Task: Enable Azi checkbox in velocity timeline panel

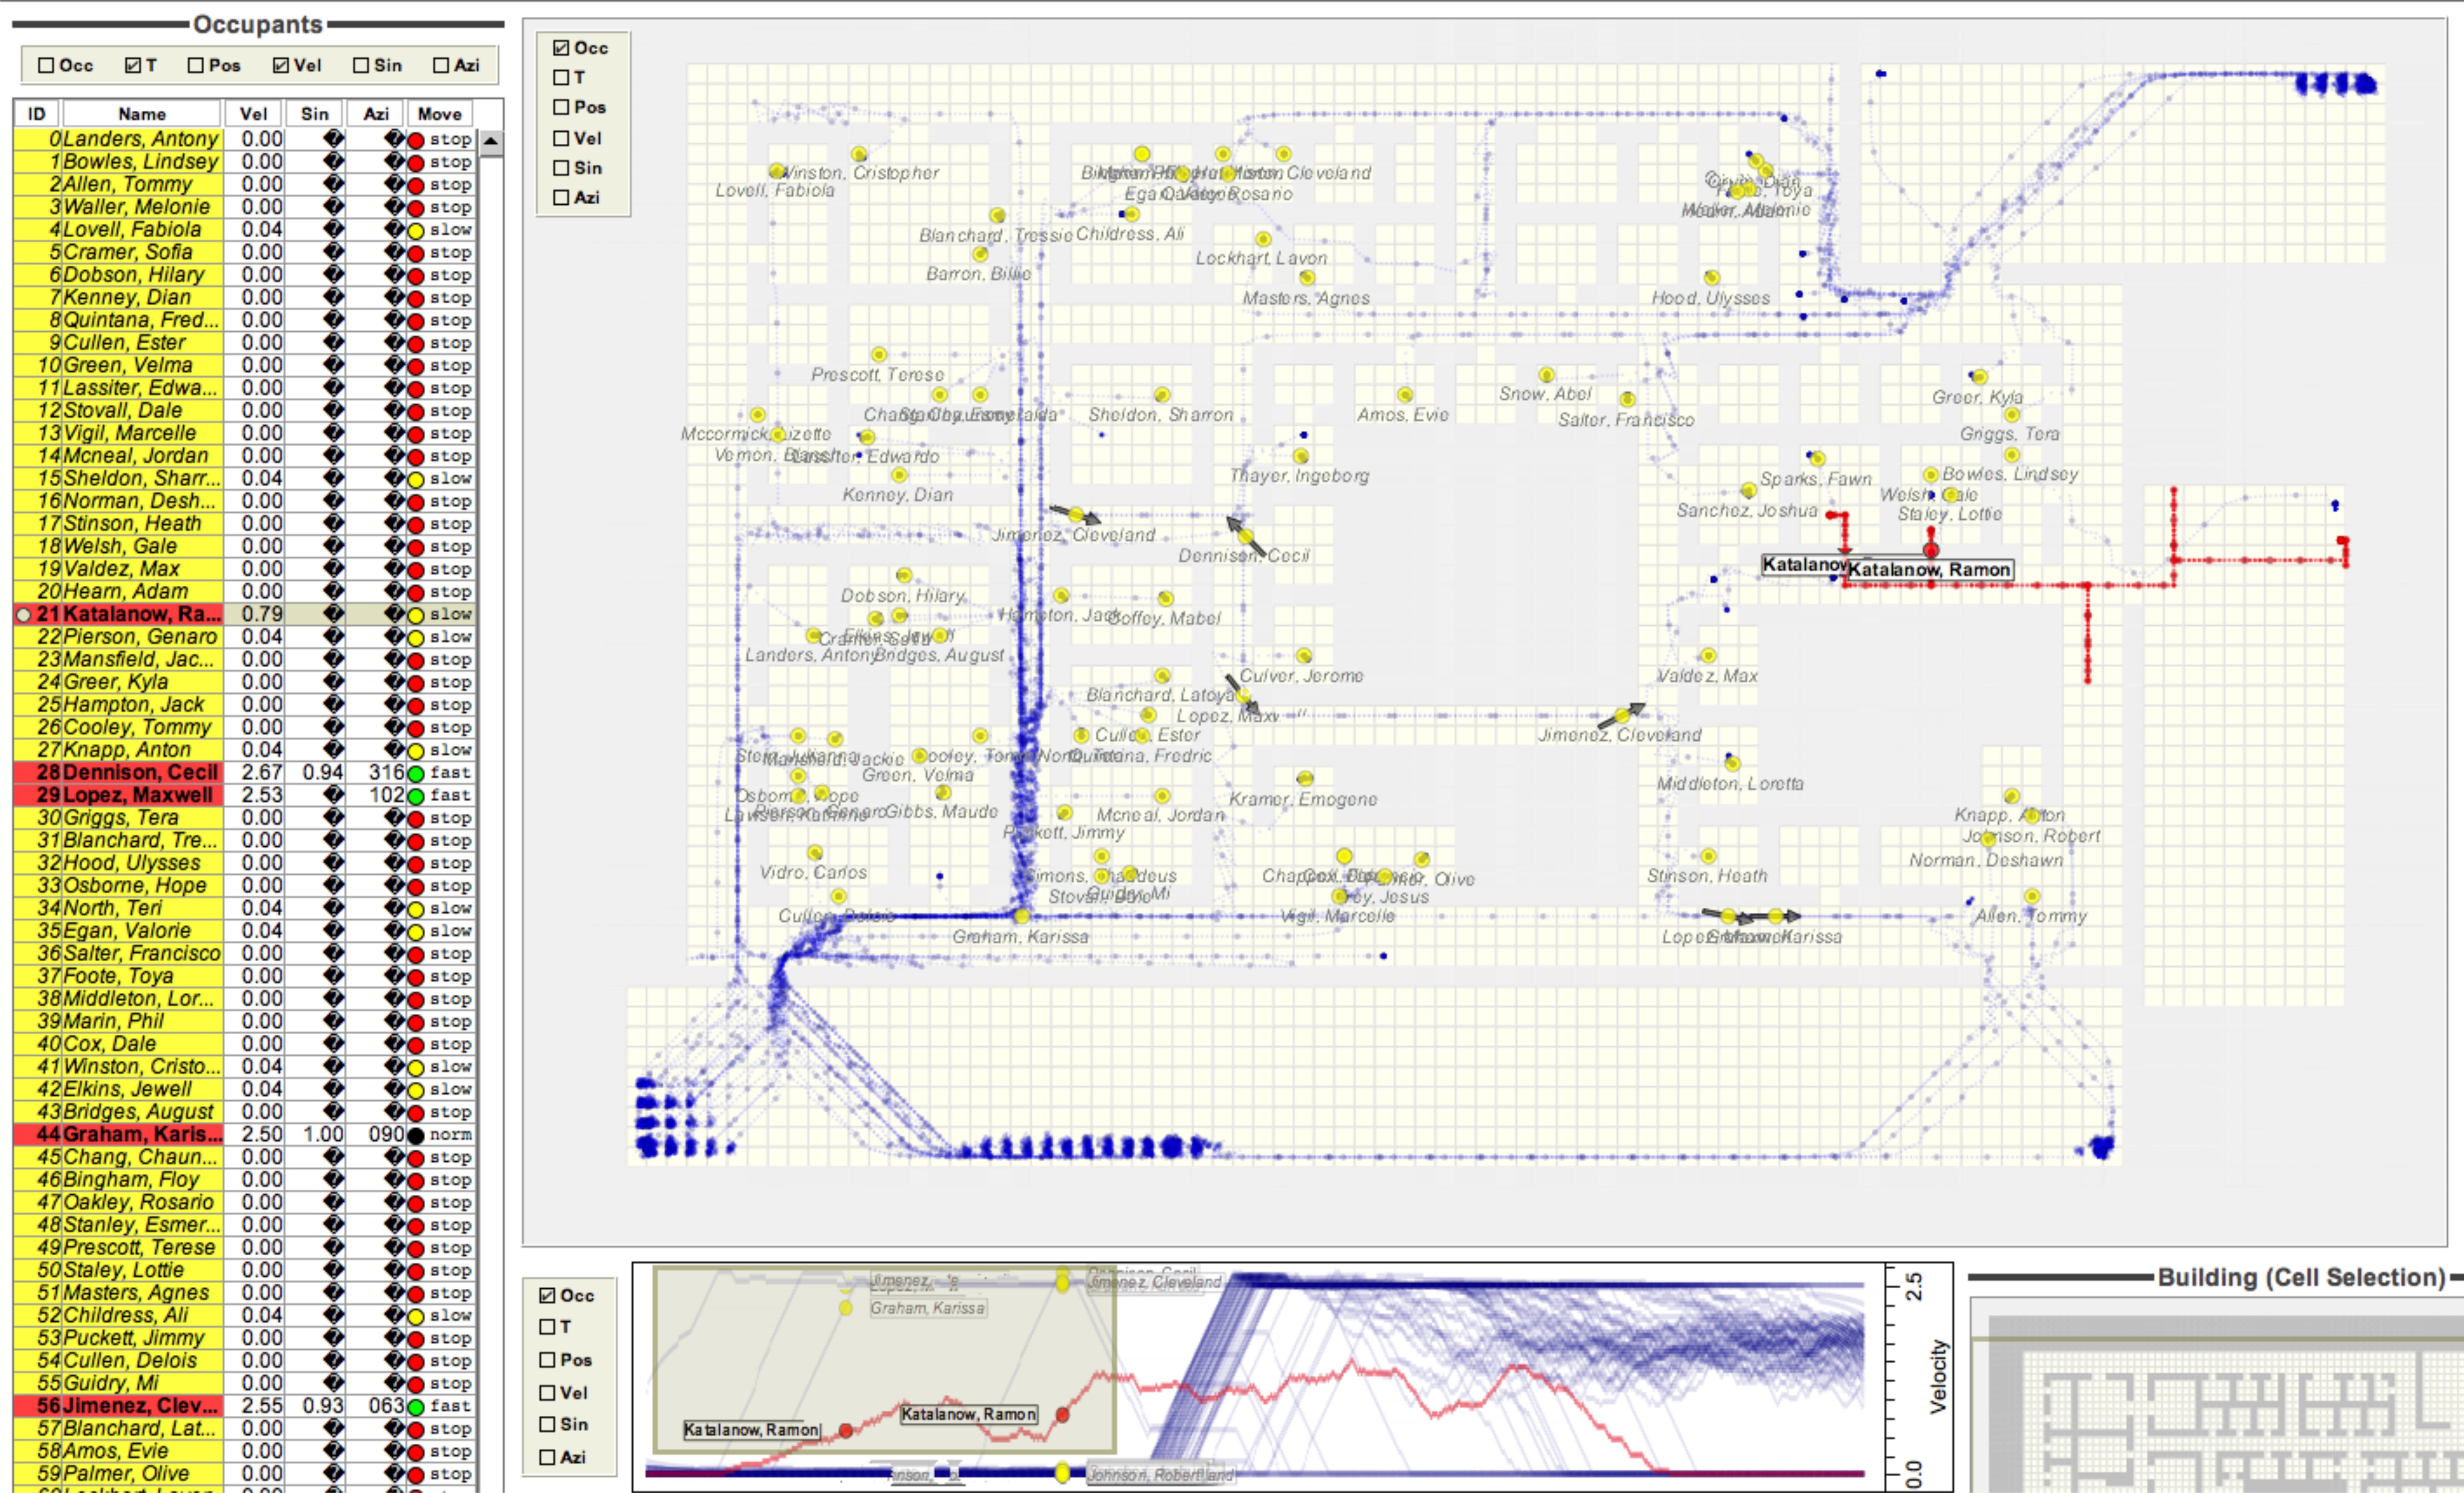Action: 547,1457
